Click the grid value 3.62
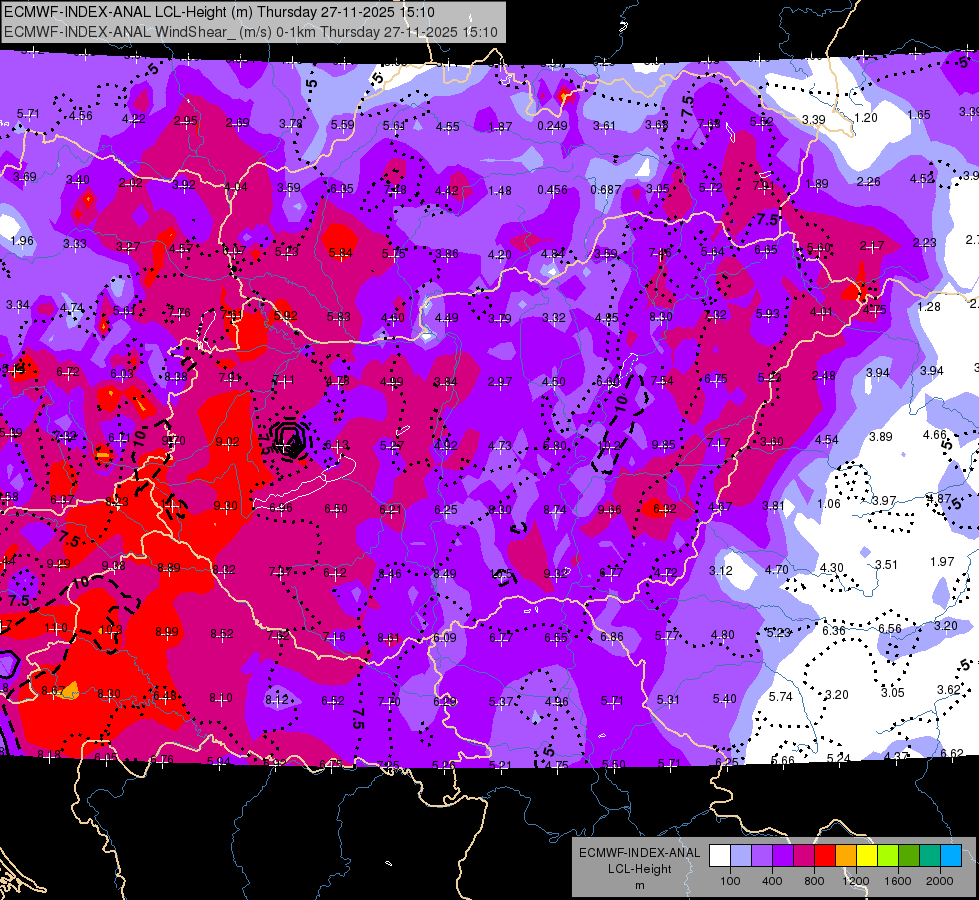This screenshot has width=979, height=900. [949, 690]
